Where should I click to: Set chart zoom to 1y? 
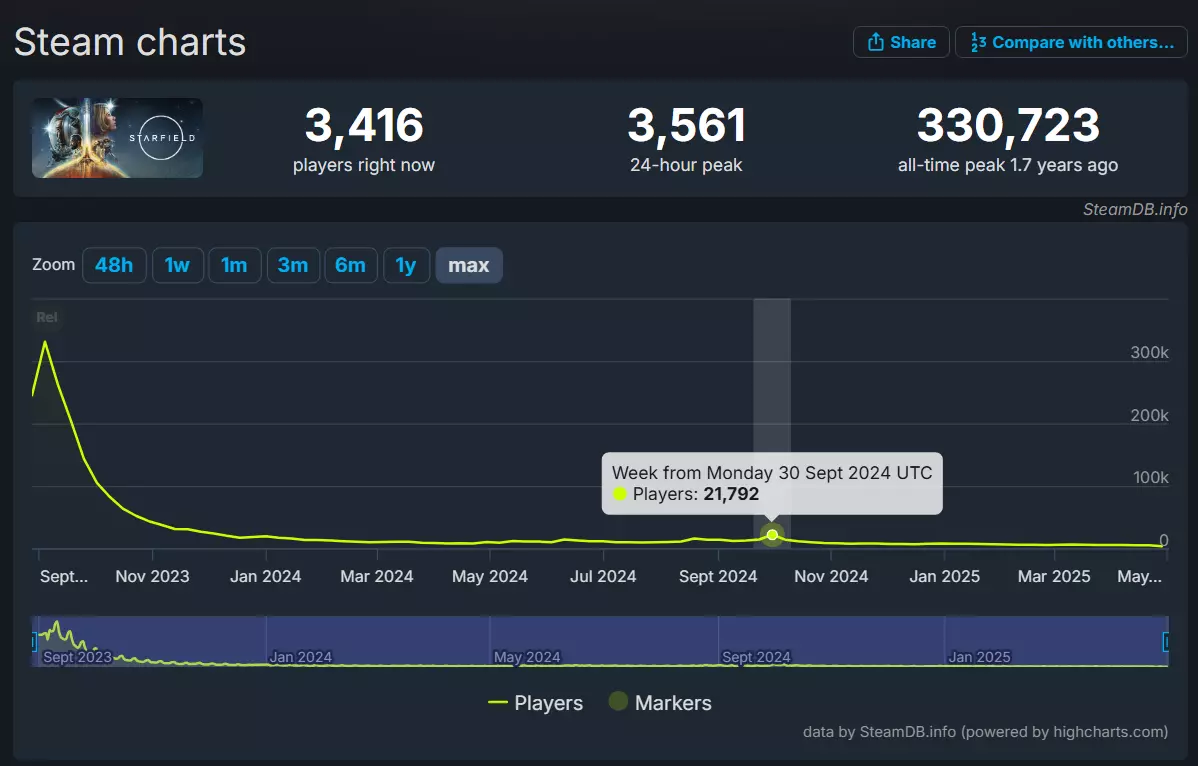(x=406, y=265)
